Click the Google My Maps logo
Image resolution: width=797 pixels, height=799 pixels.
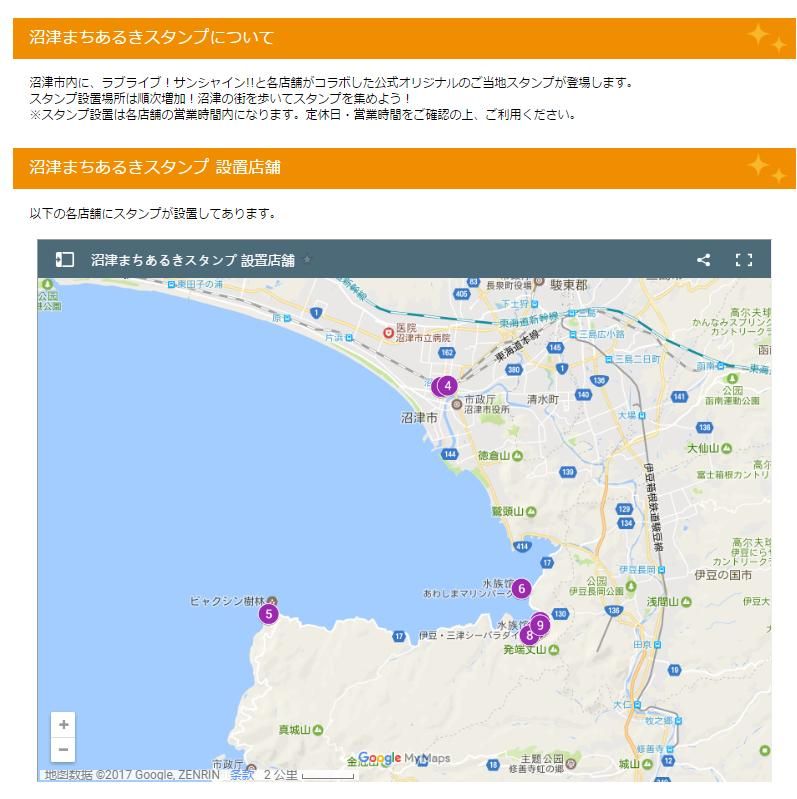coord(403,759)
